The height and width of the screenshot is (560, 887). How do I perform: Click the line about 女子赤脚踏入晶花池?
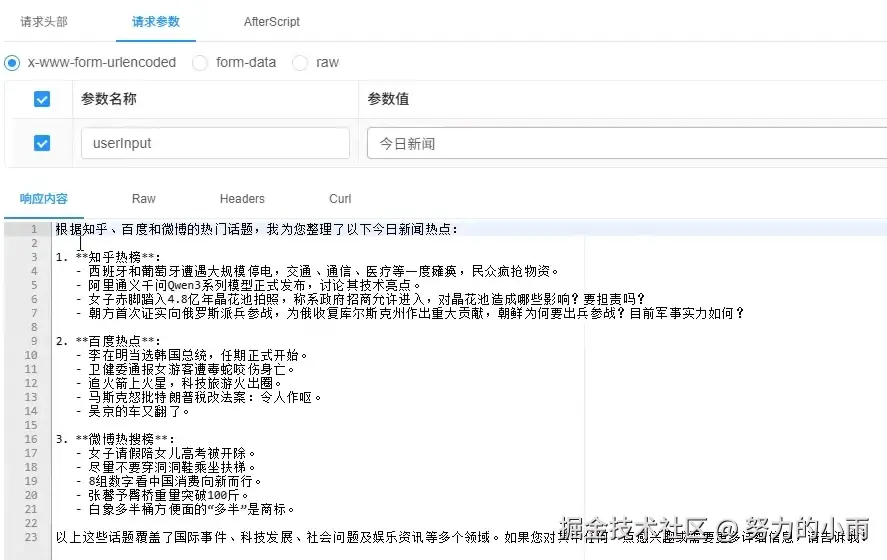tap(360, 299)
